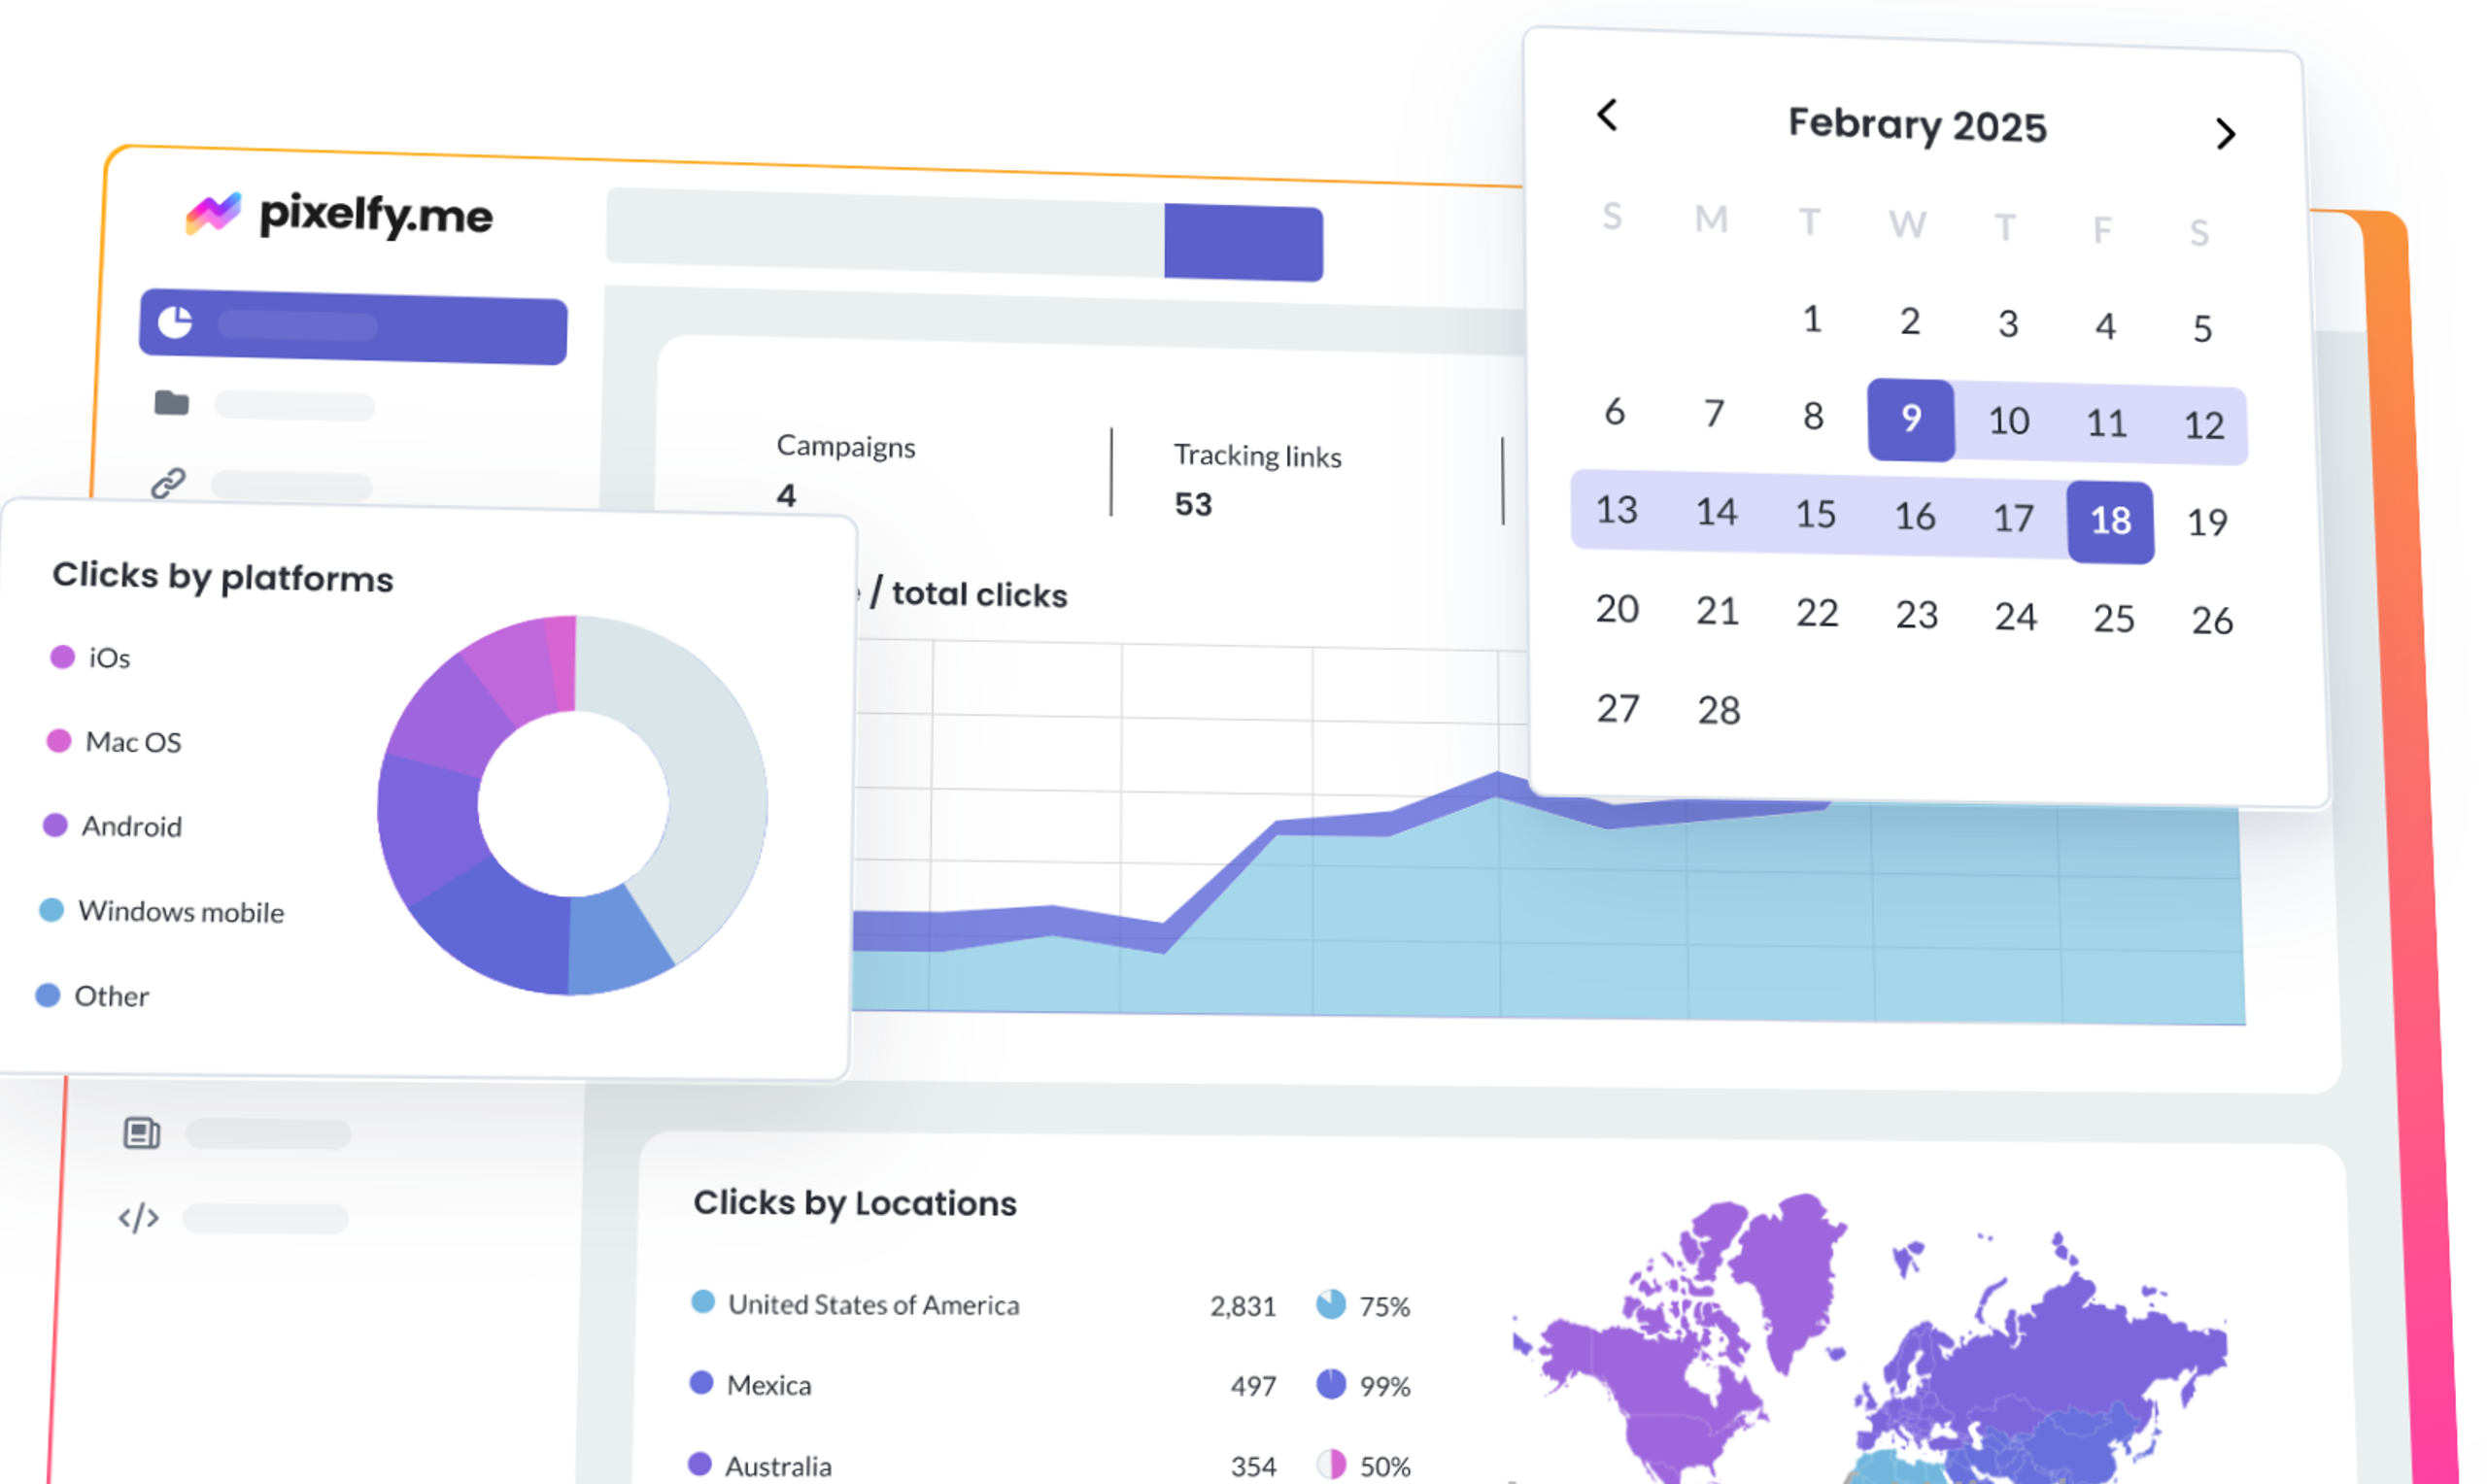Click the United States 75% pie icon

coord(1330,1304)
